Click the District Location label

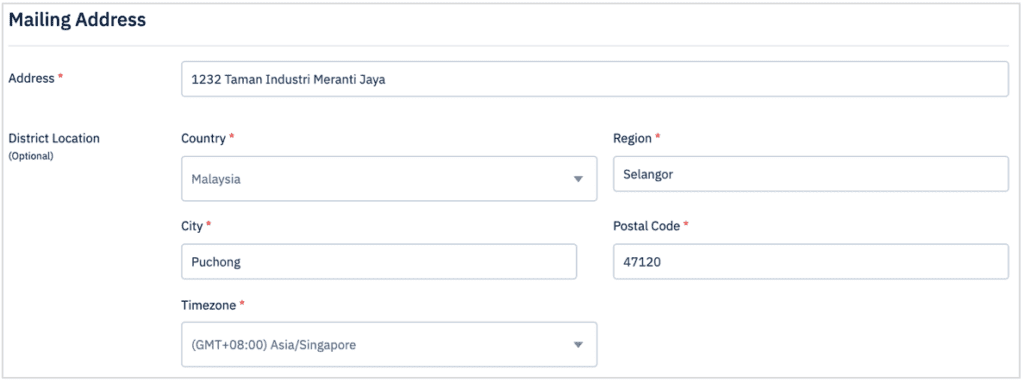point(54,138)
